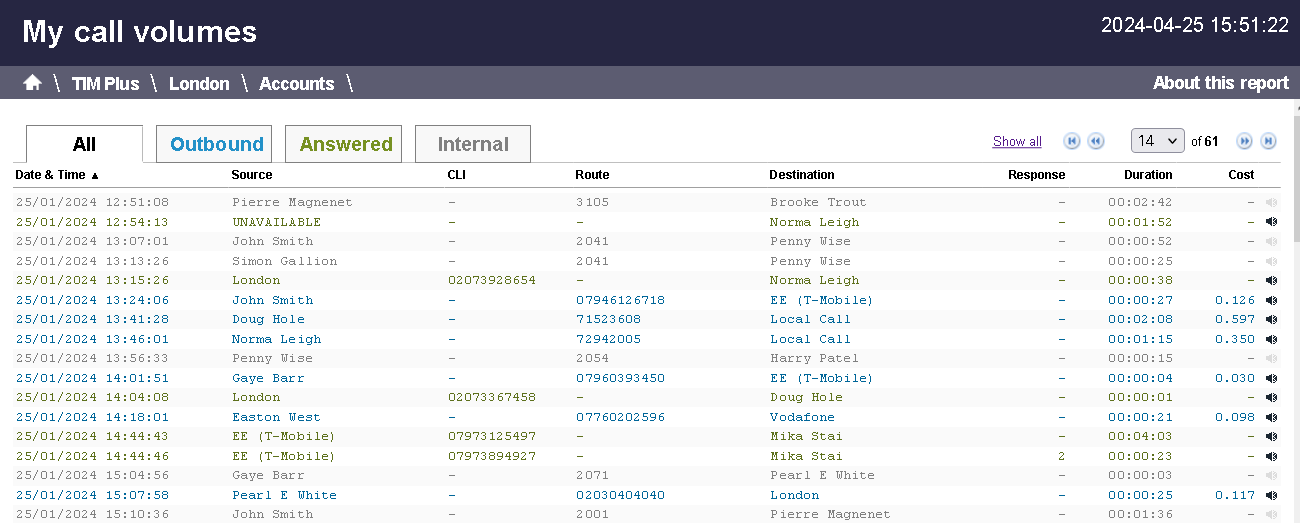
Task: Sort by Source column header
Action: coord(252,175)
